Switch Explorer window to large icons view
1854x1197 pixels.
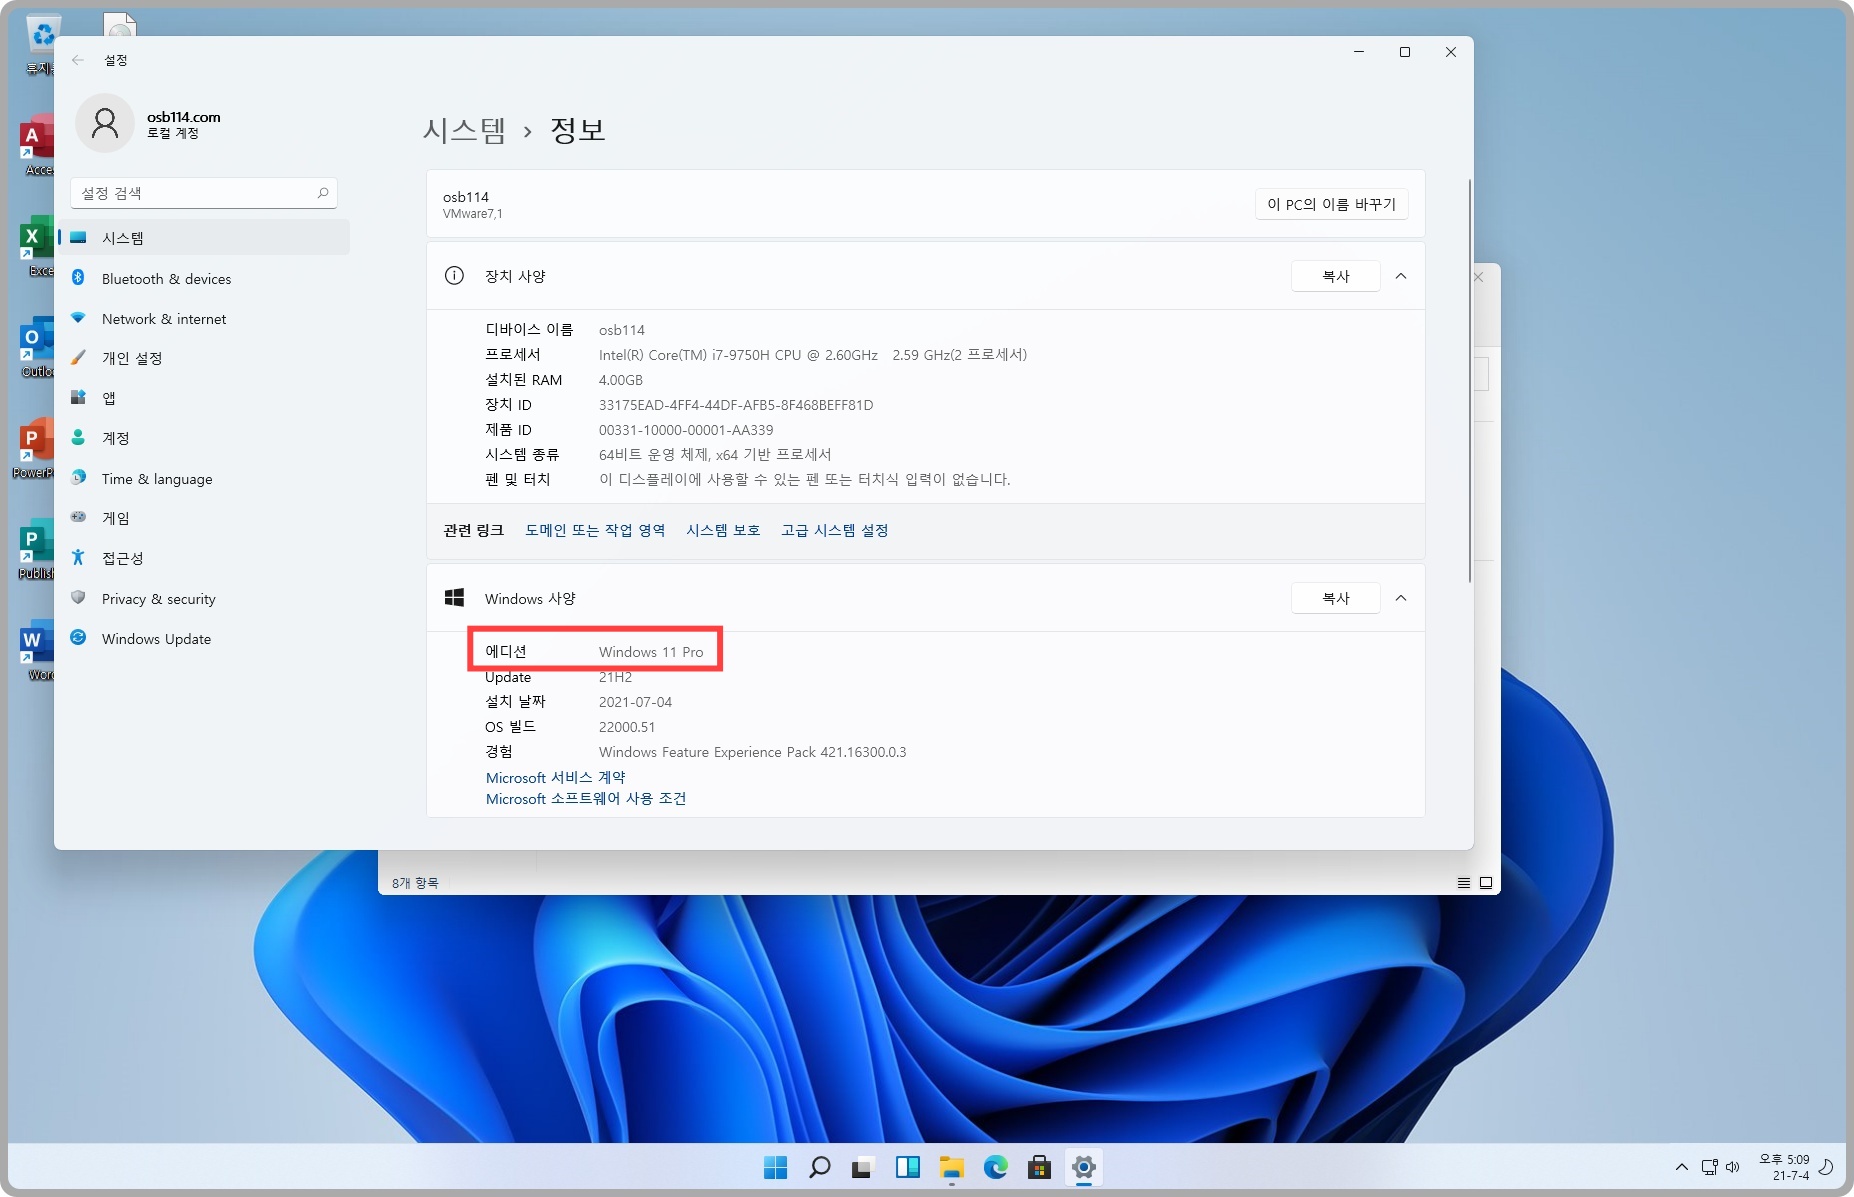(x=1486, y=883)
